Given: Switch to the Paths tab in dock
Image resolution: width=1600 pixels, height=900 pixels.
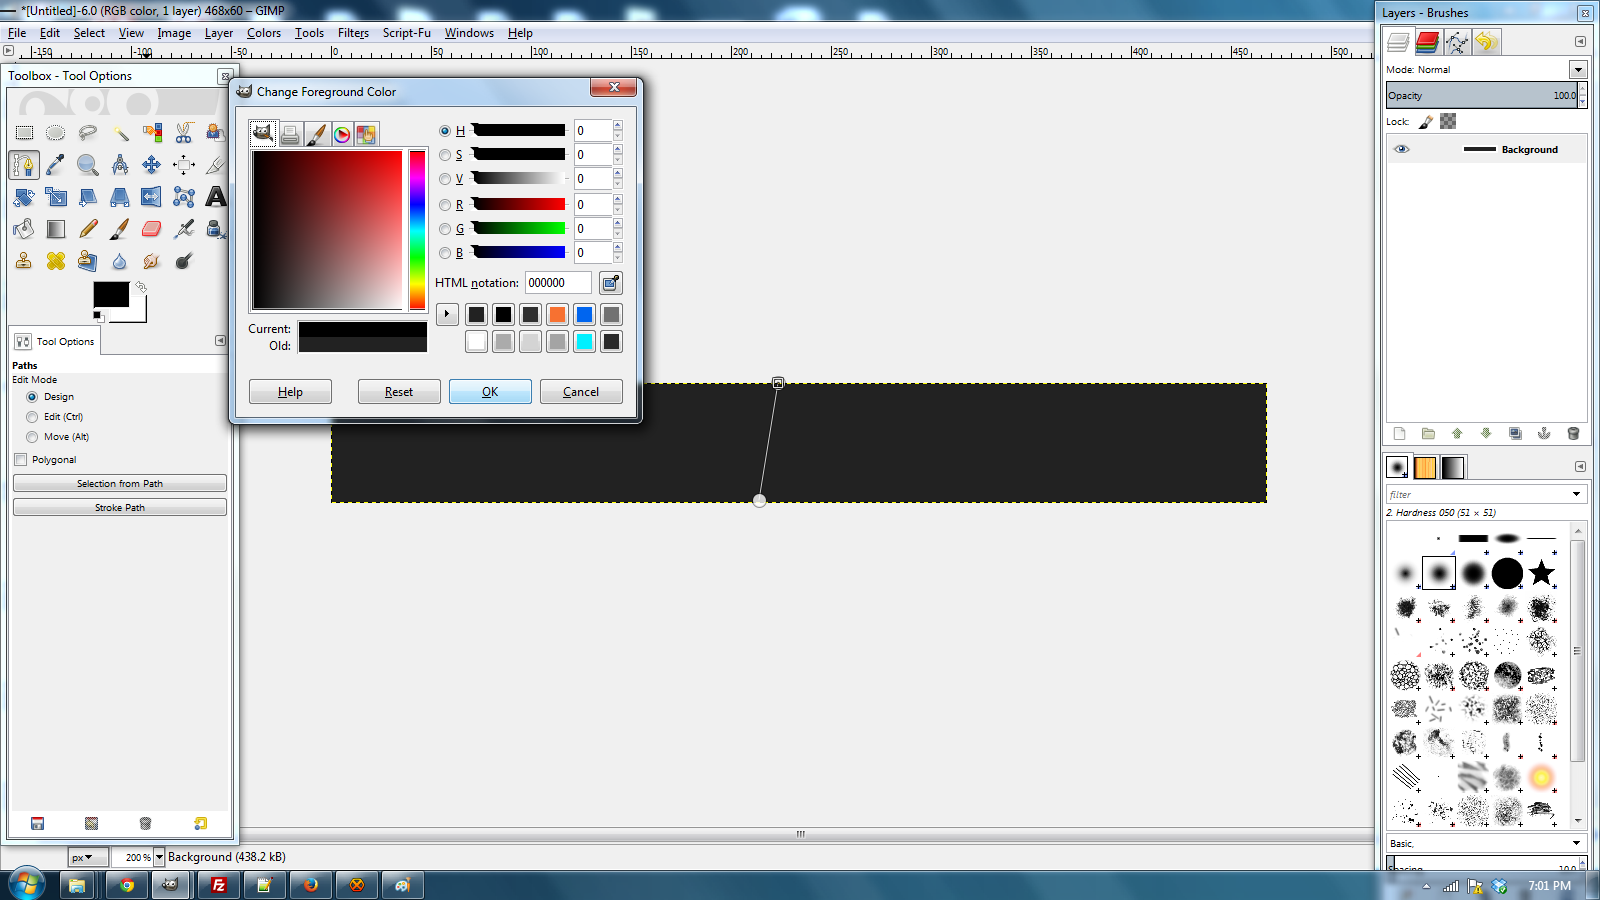Looking at the screenshot, I should pyautogui.click(x=1457, y=42).
